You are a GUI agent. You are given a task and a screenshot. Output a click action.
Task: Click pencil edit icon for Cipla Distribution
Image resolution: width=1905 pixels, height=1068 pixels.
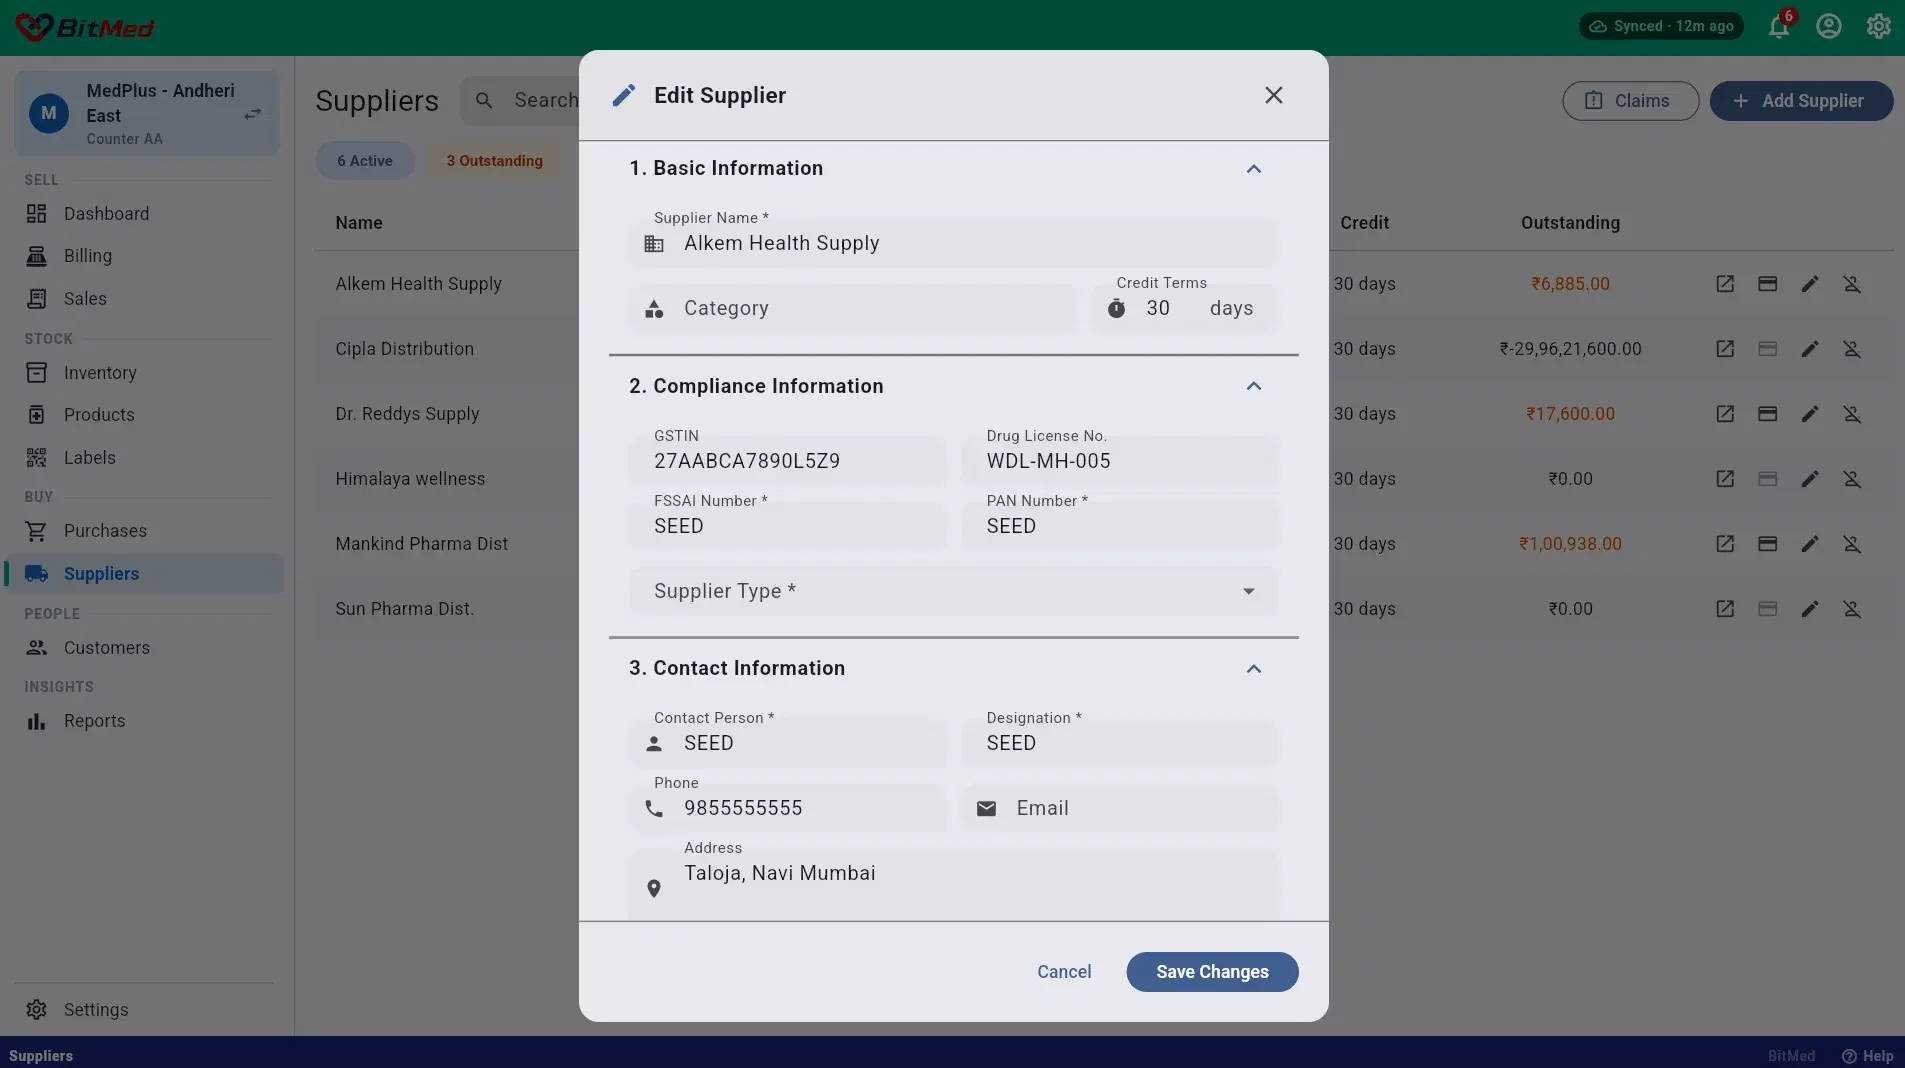1810,349
